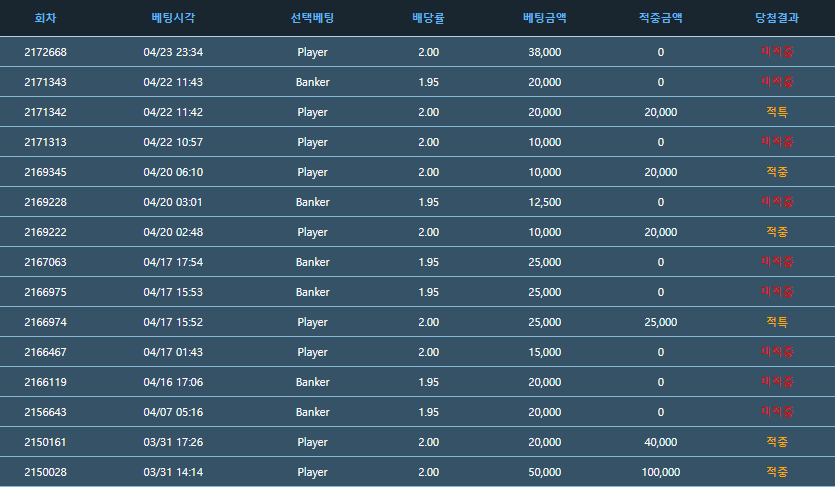Select bet time 04/17 15:53
The width and height of the screenshot is (835, 489).
coord(173,292)
